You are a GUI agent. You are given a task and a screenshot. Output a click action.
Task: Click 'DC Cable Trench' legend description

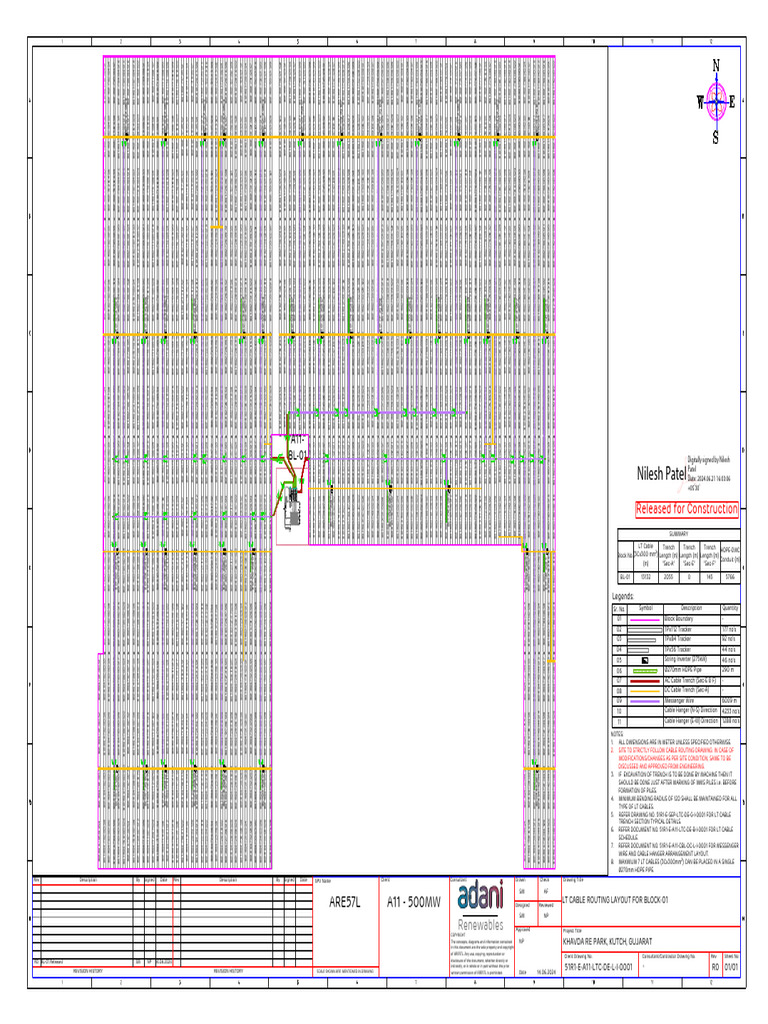click(686, 690)
